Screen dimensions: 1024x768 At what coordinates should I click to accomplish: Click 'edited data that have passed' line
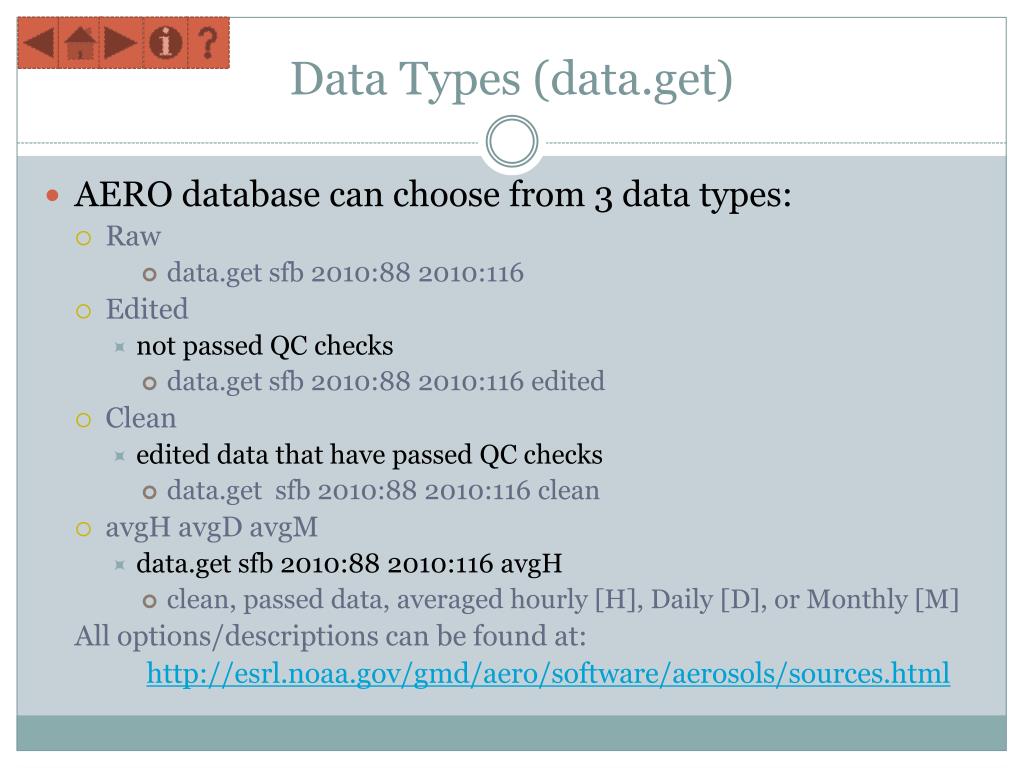(x=369, y=455)
